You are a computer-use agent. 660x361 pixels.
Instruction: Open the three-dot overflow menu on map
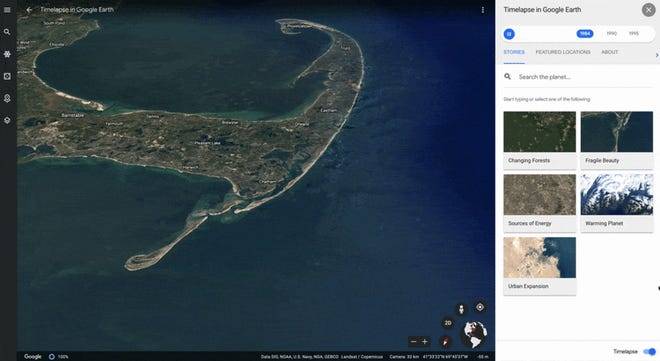point(483,10)
